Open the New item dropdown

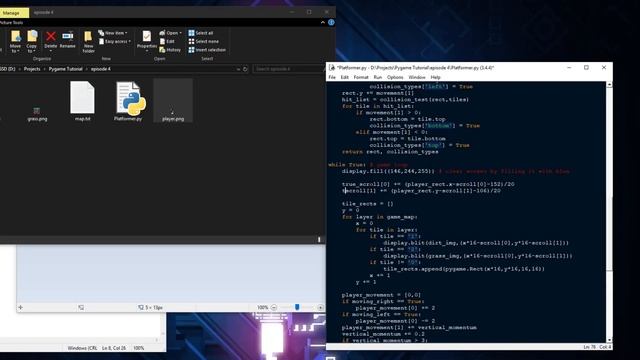pos(113,33)
